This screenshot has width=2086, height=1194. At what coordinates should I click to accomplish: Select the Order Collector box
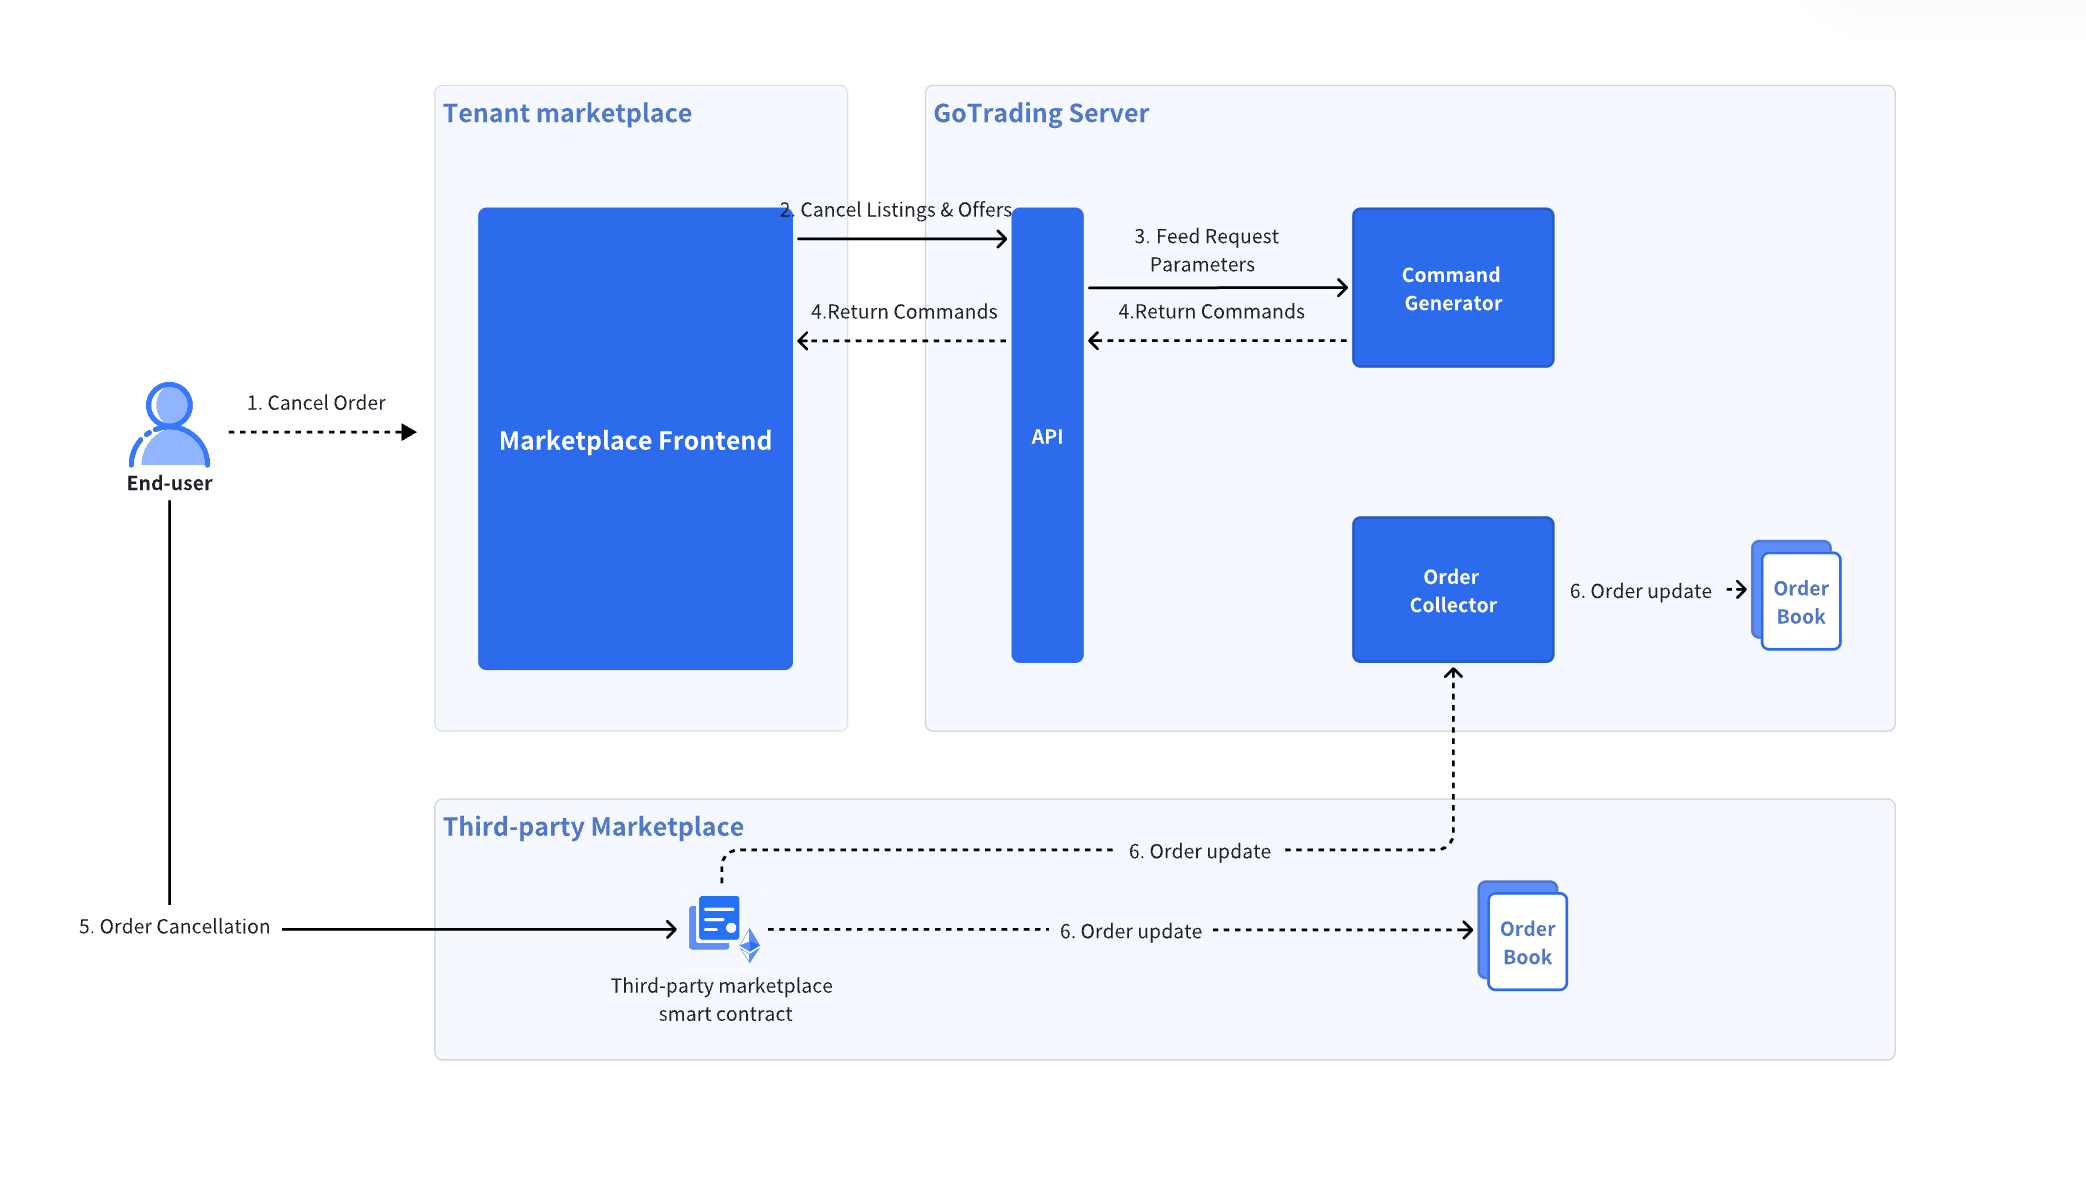pos(1452,590)
